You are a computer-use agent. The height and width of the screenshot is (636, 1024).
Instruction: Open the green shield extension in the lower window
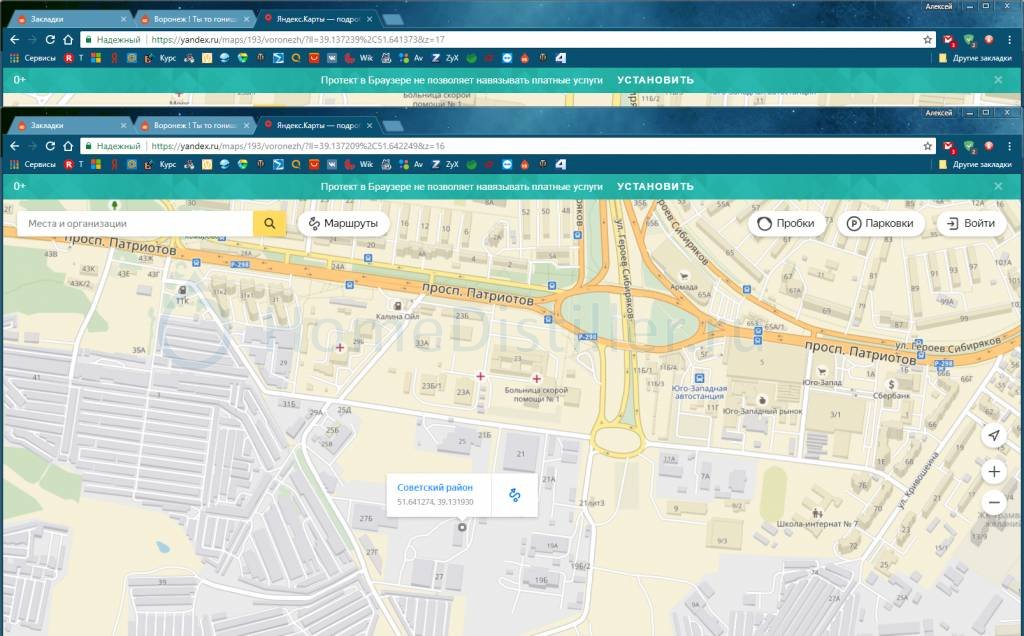970,146
